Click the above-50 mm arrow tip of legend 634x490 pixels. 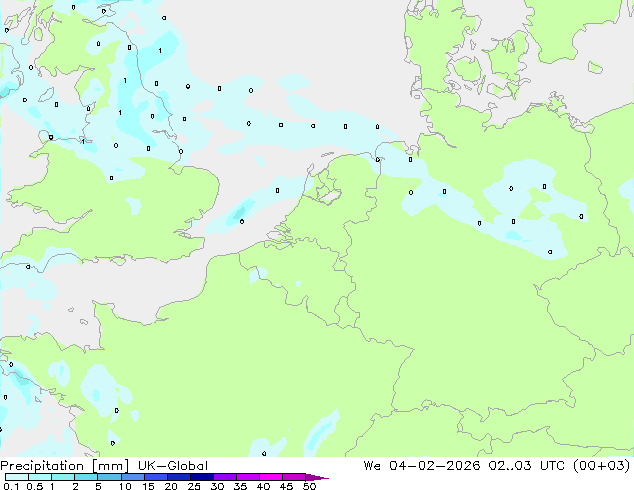pyautogui.click(x=317, y=477)
